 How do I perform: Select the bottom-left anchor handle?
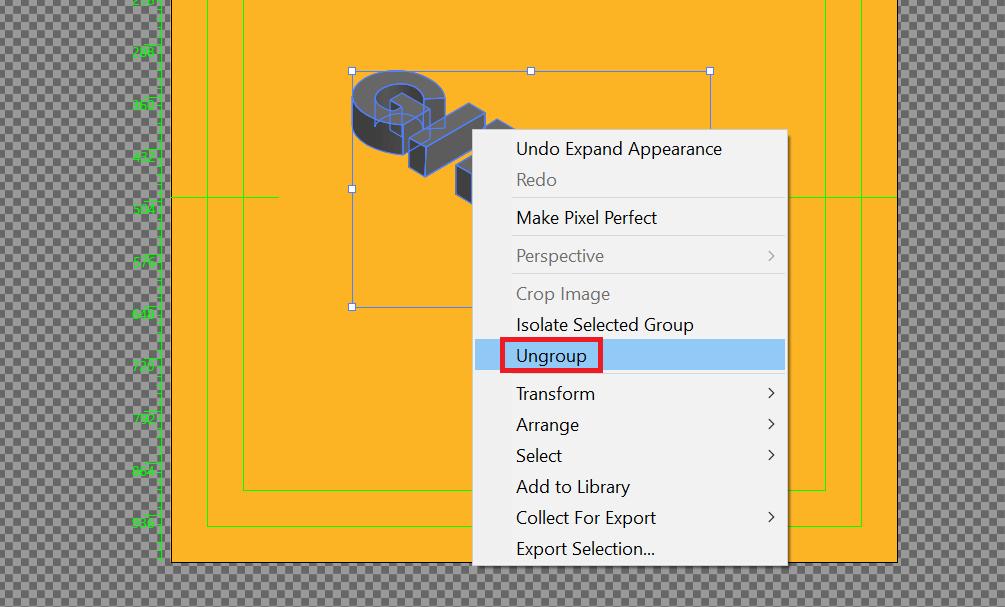(351, 306)
